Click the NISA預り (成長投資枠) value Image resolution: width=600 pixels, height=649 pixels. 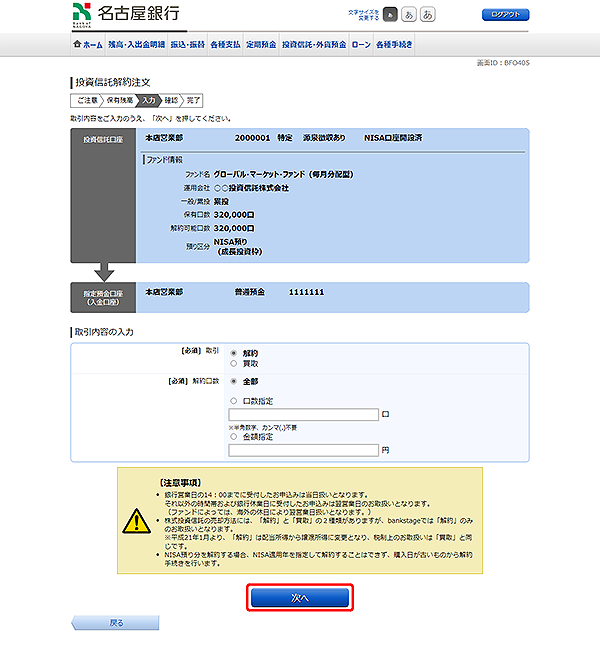point(238,247)
